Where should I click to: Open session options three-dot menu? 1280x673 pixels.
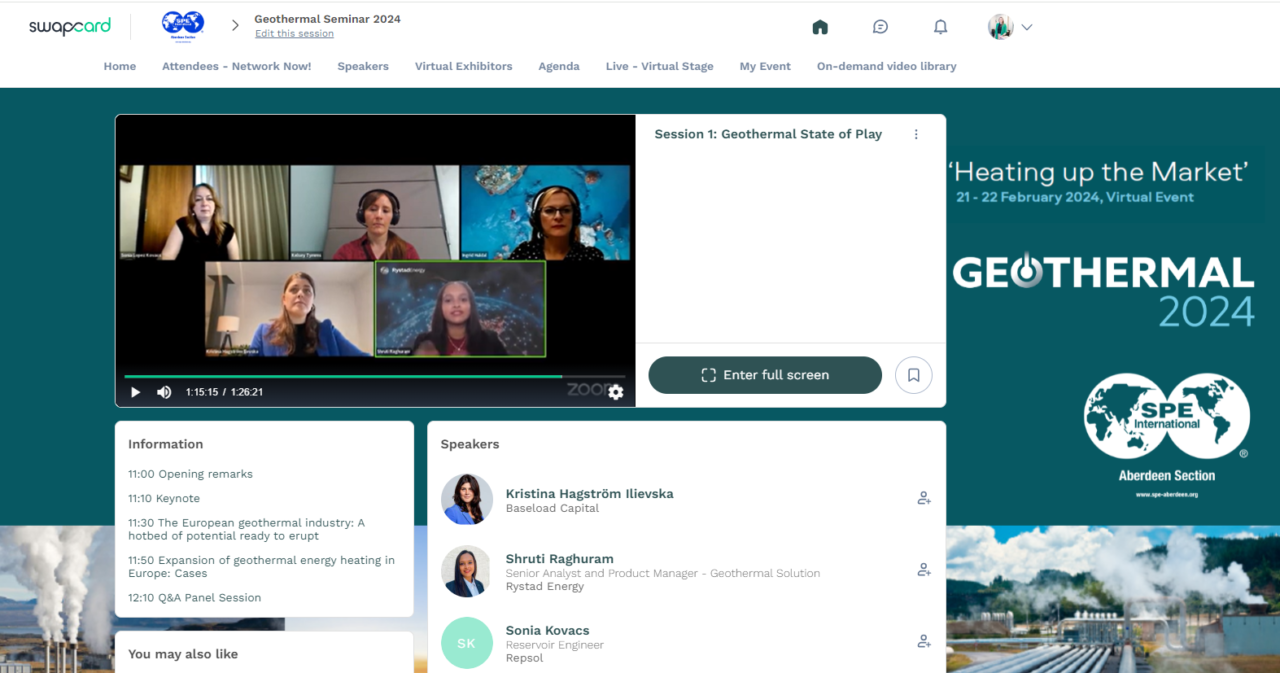[916, 134]
